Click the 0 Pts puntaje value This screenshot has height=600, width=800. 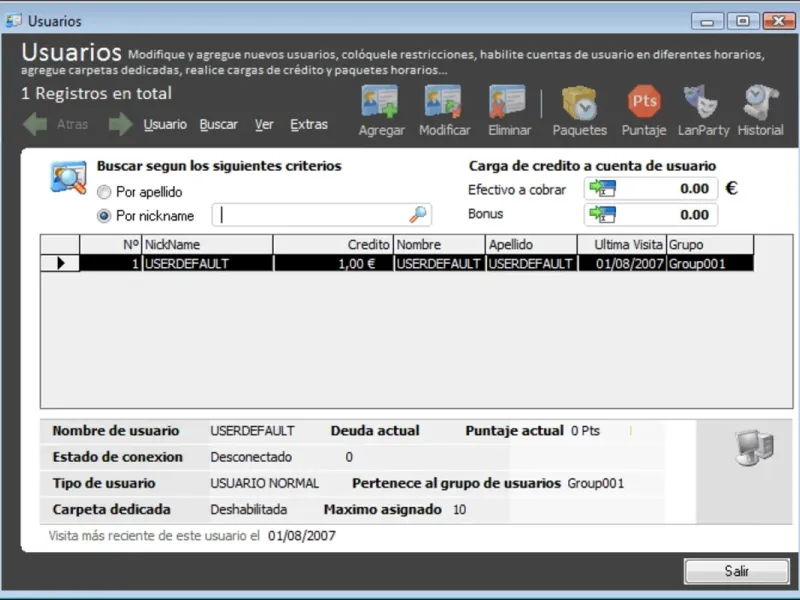pos(585,431)
